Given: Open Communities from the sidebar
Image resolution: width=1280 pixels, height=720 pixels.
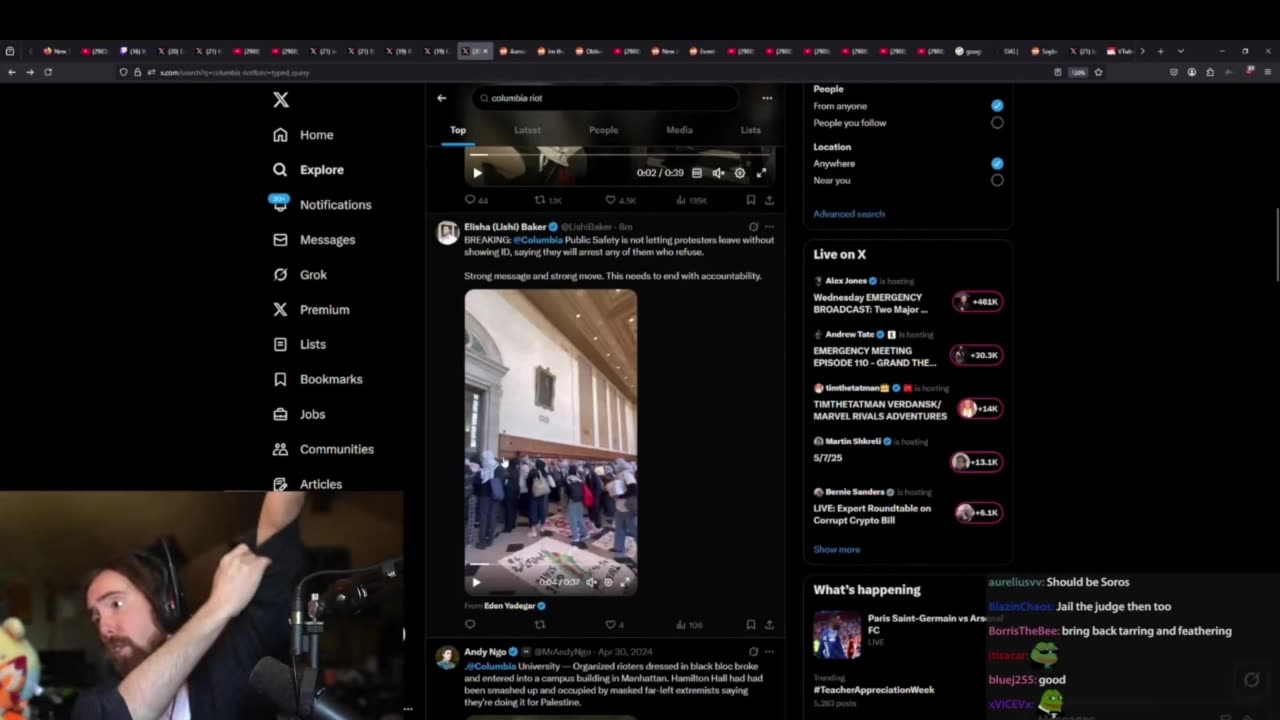Looking at the screenshot, I should (x=324, y=449).
